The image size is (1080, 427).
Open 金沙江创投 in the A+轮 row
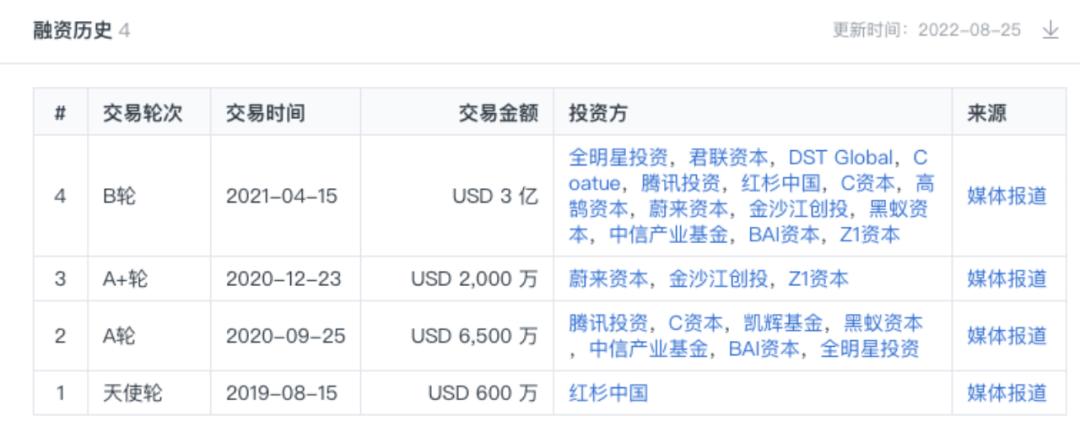[x=718, y=279]
